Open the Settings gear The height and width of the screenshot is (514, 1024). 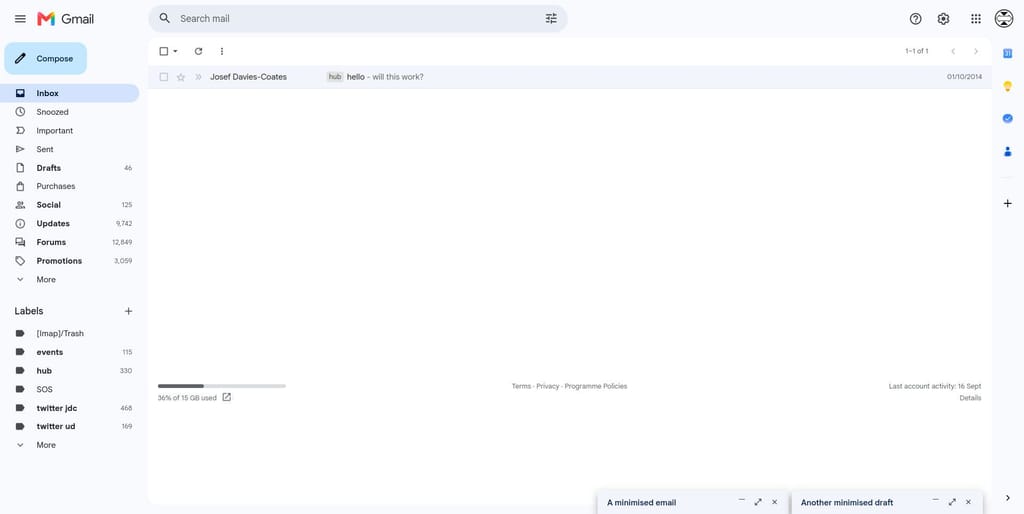click(x=943, y=19)
